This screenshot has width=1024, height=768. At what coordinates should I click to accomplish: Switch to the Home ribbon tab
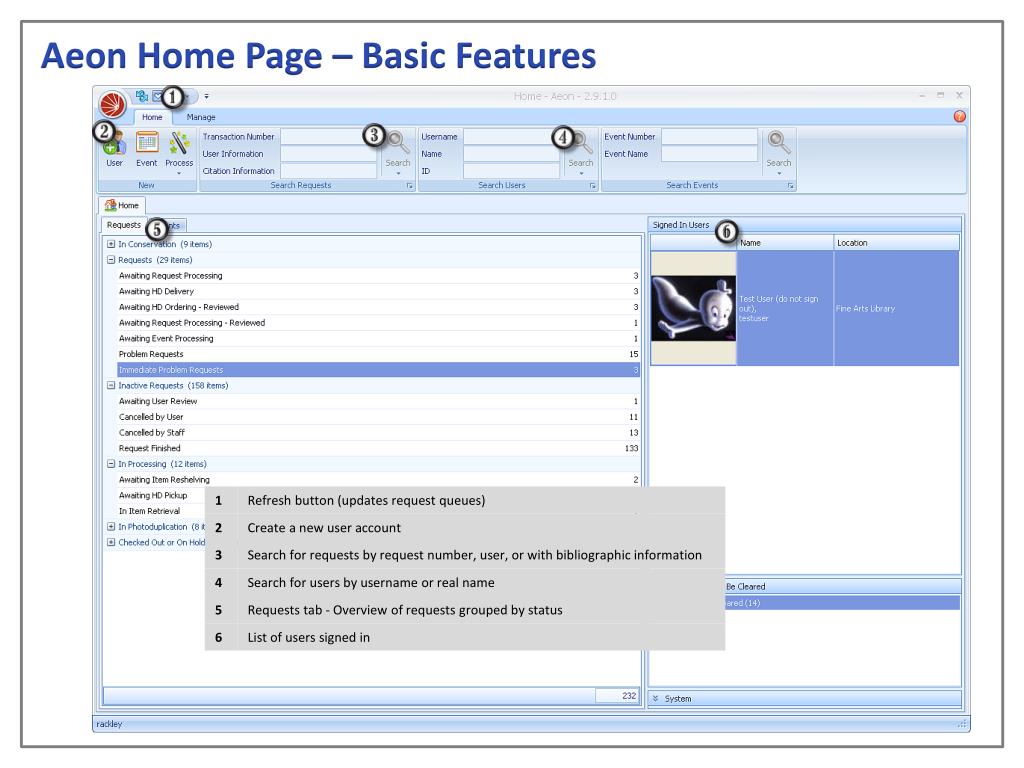pos(152,117)
